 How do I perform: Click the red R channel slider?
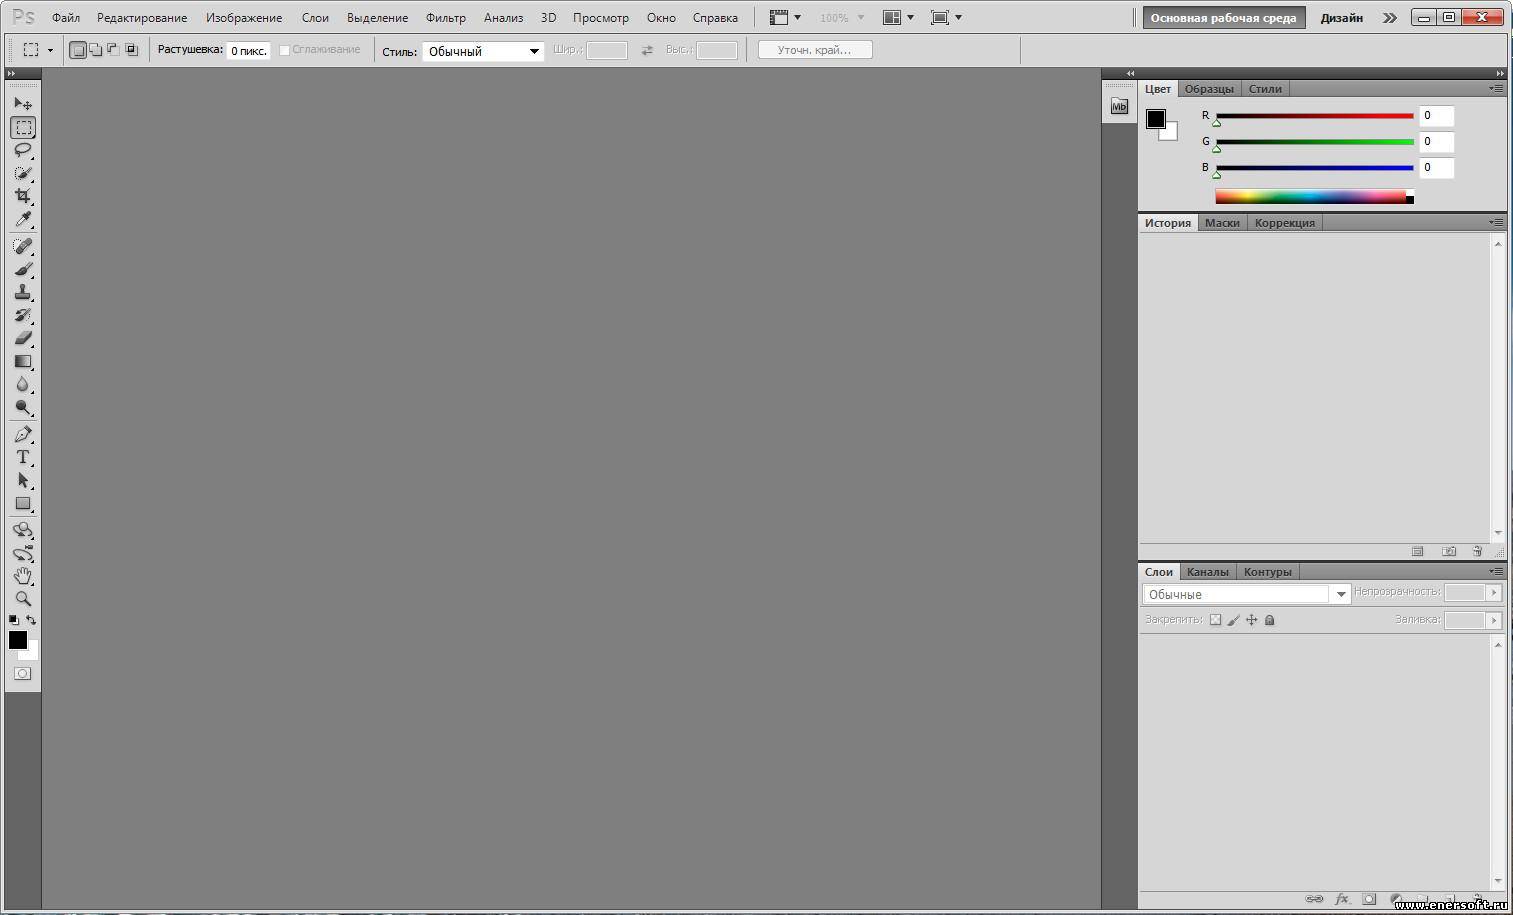[1314, 116]
